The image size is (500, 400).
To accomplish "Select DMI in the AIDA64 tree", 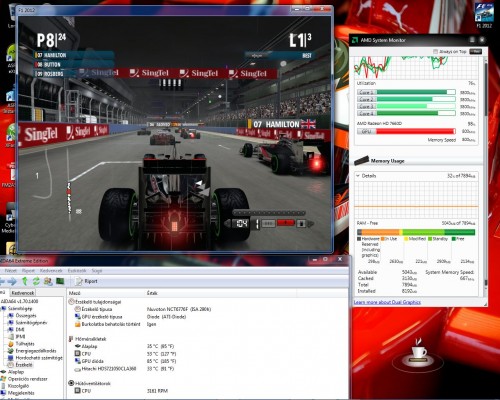I will pyautogui.click(x=20, y=330).
